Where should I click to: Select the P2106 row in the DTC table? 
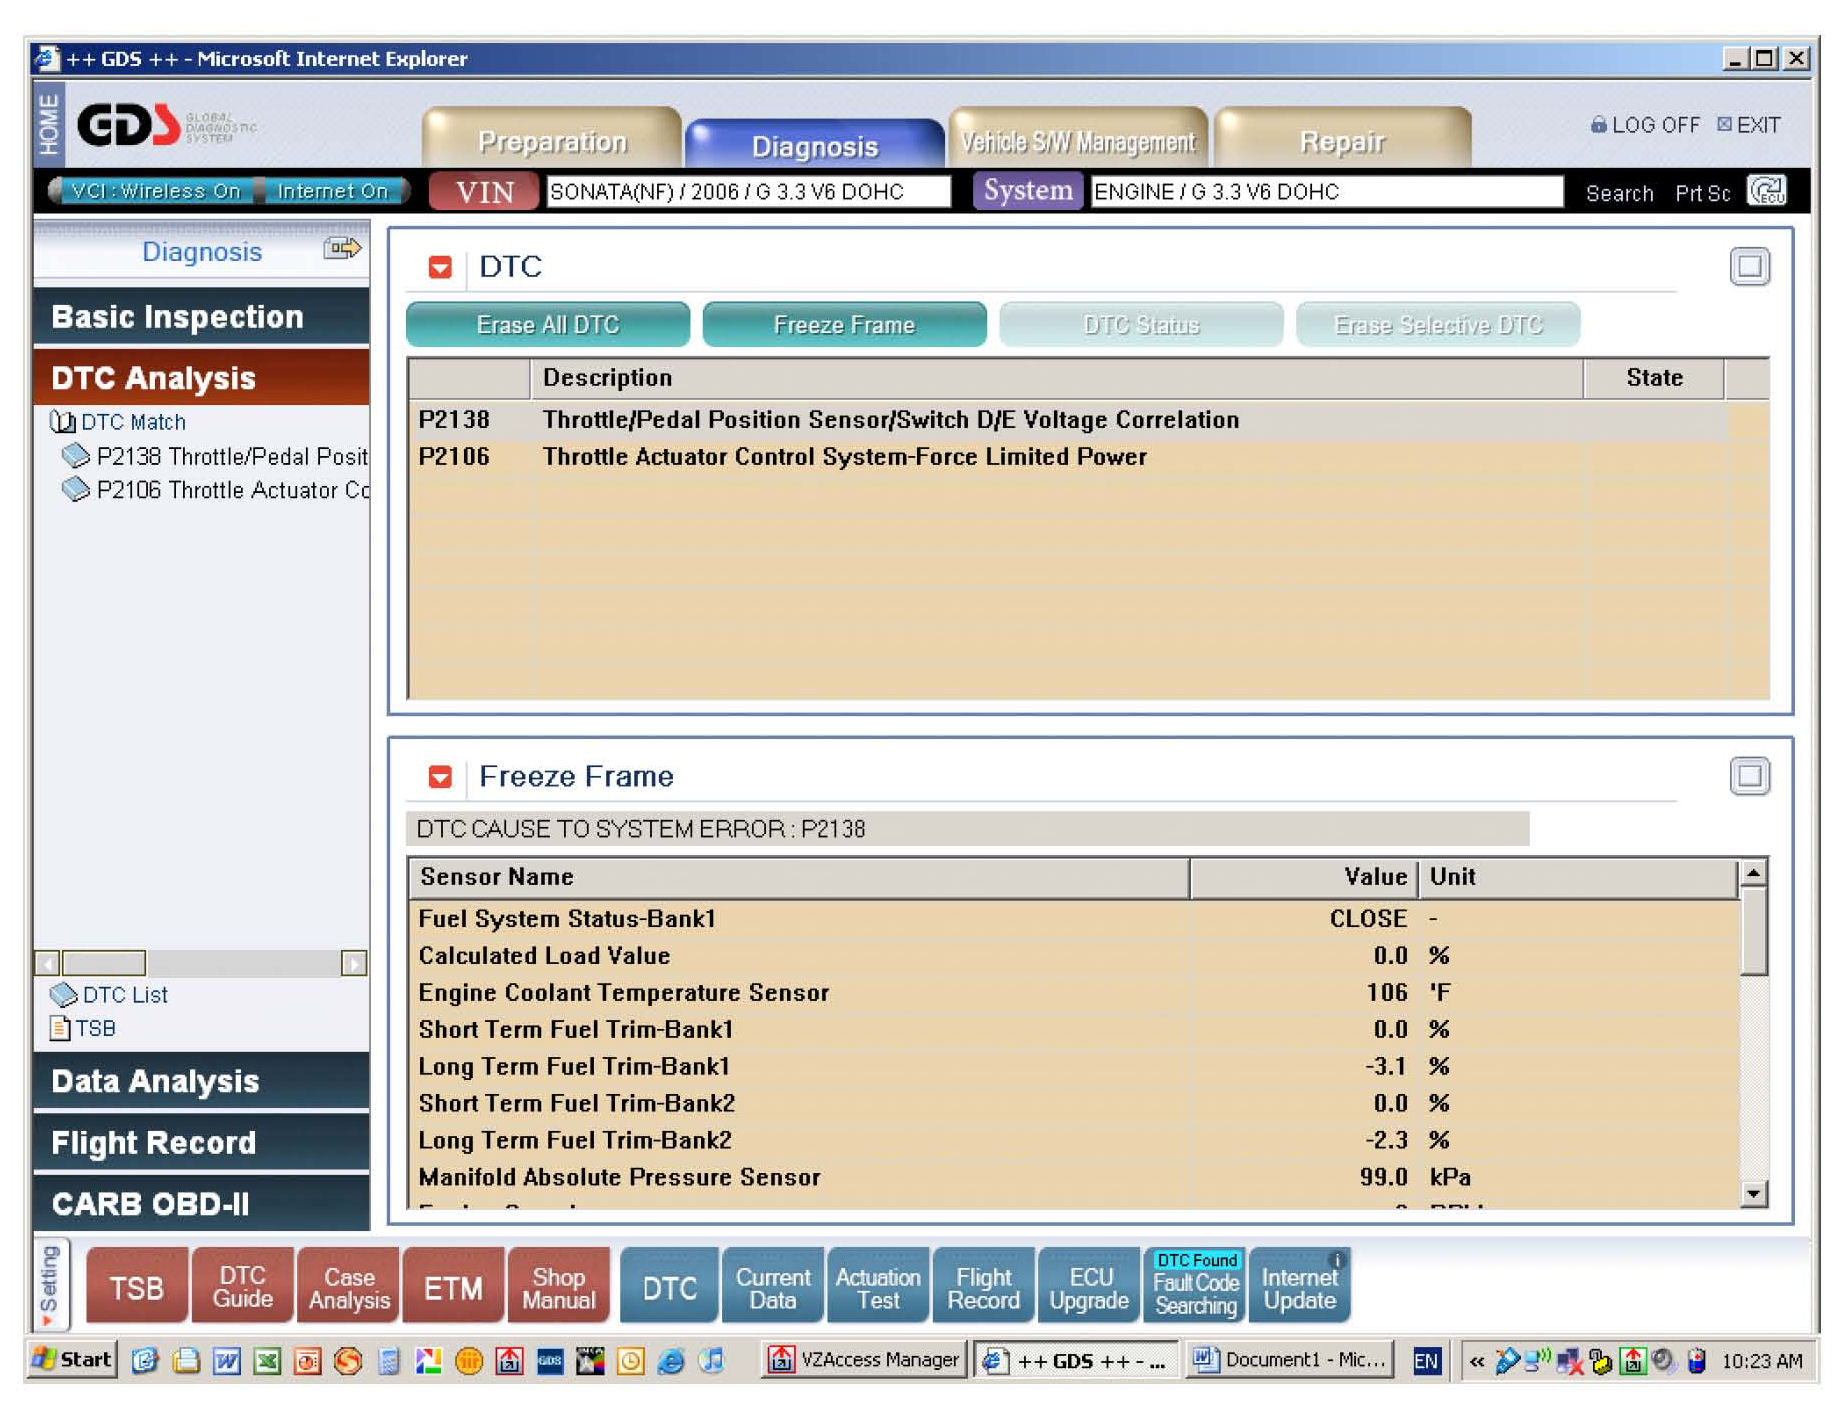pyautogui.click(x=843, y=457)
